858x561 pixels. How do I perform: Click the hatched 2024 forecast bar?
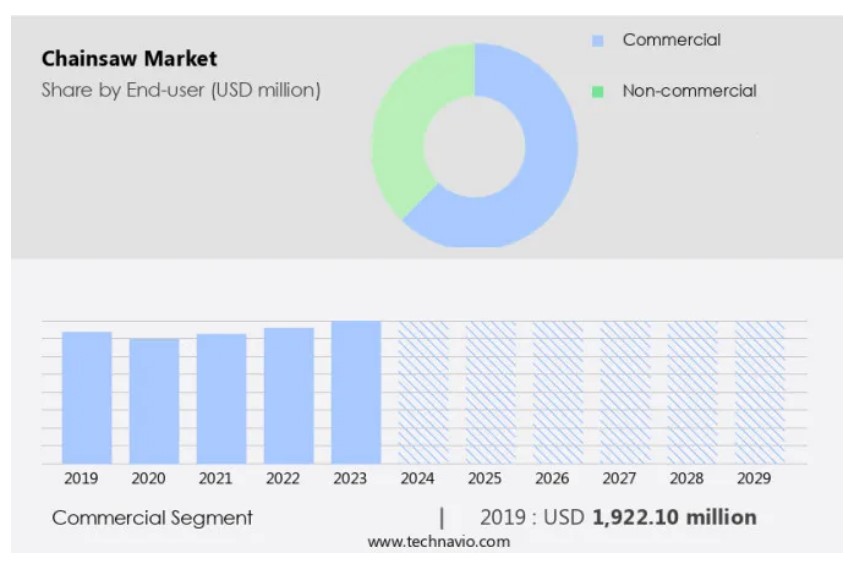[423, 392]
